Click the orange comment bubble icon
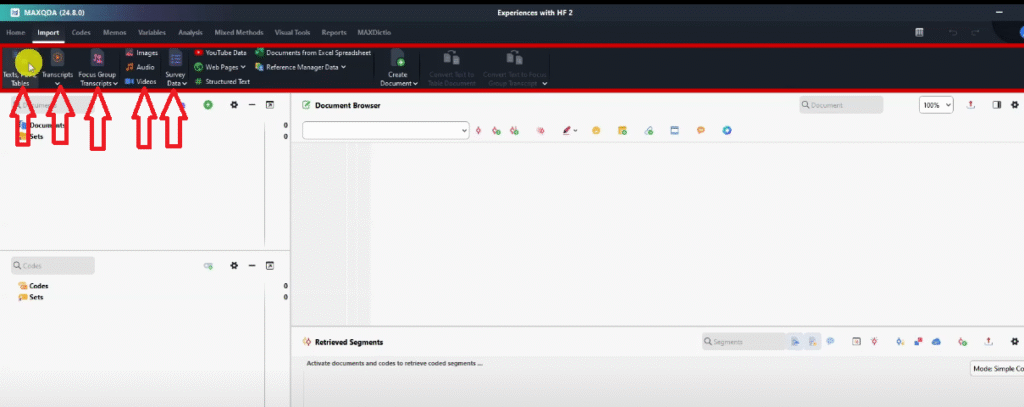 [x=701, y=131]
